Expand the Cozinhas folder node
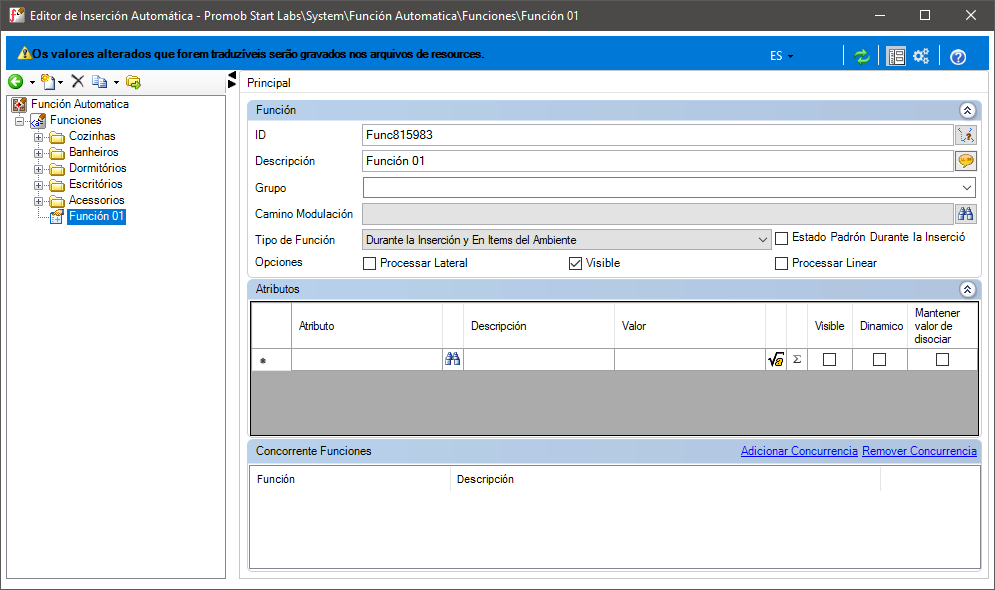Viewport: 995px width, 590px height. [x=39, y=137]
